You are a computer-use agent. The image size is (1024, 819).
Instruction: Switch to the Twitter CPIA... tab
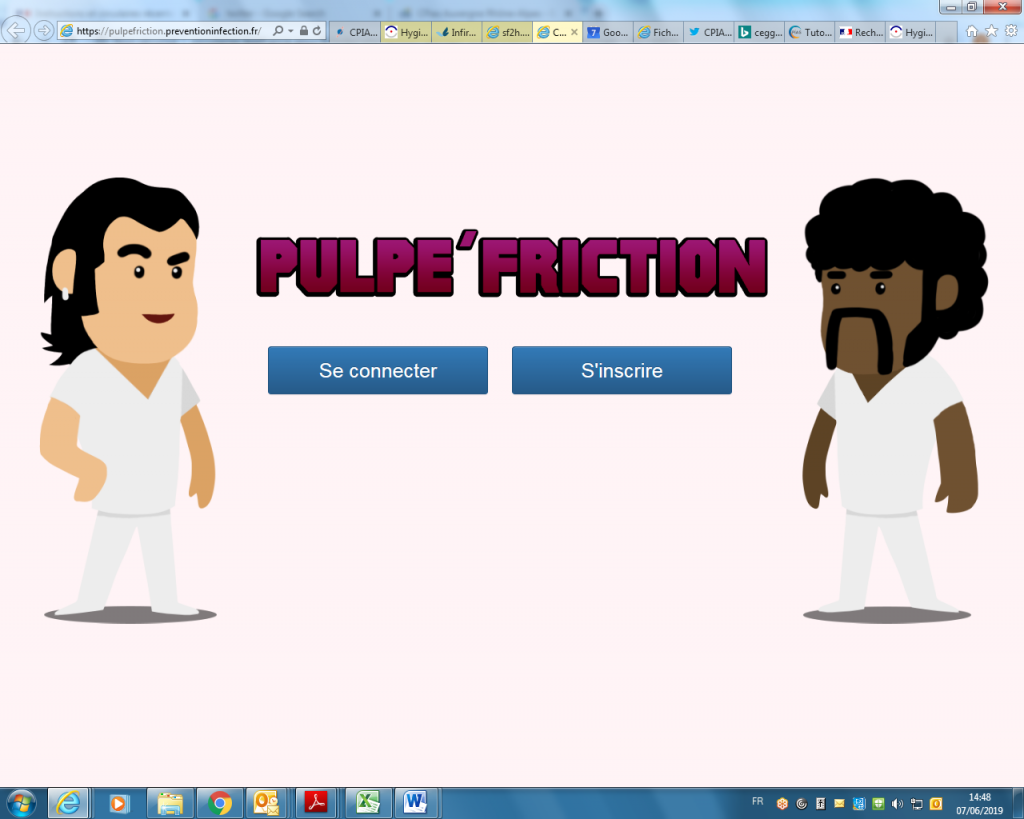[709, 32]
